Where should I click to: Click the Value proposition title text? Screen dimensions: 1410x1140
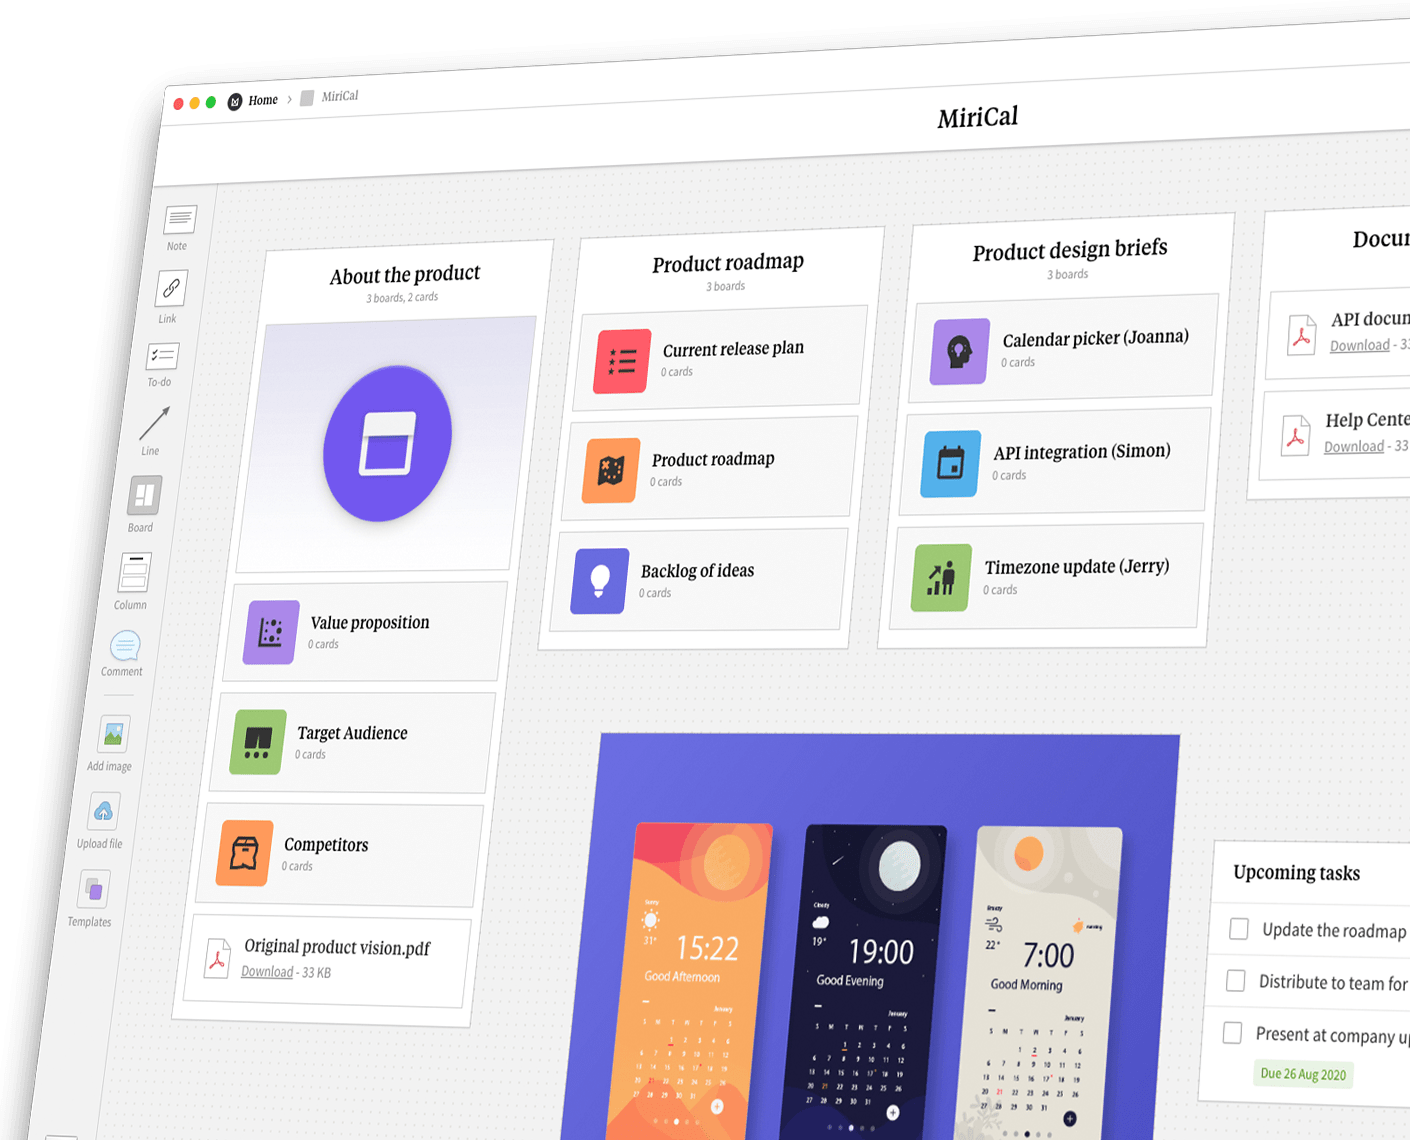pyautogui.click(x=369, y=623)
